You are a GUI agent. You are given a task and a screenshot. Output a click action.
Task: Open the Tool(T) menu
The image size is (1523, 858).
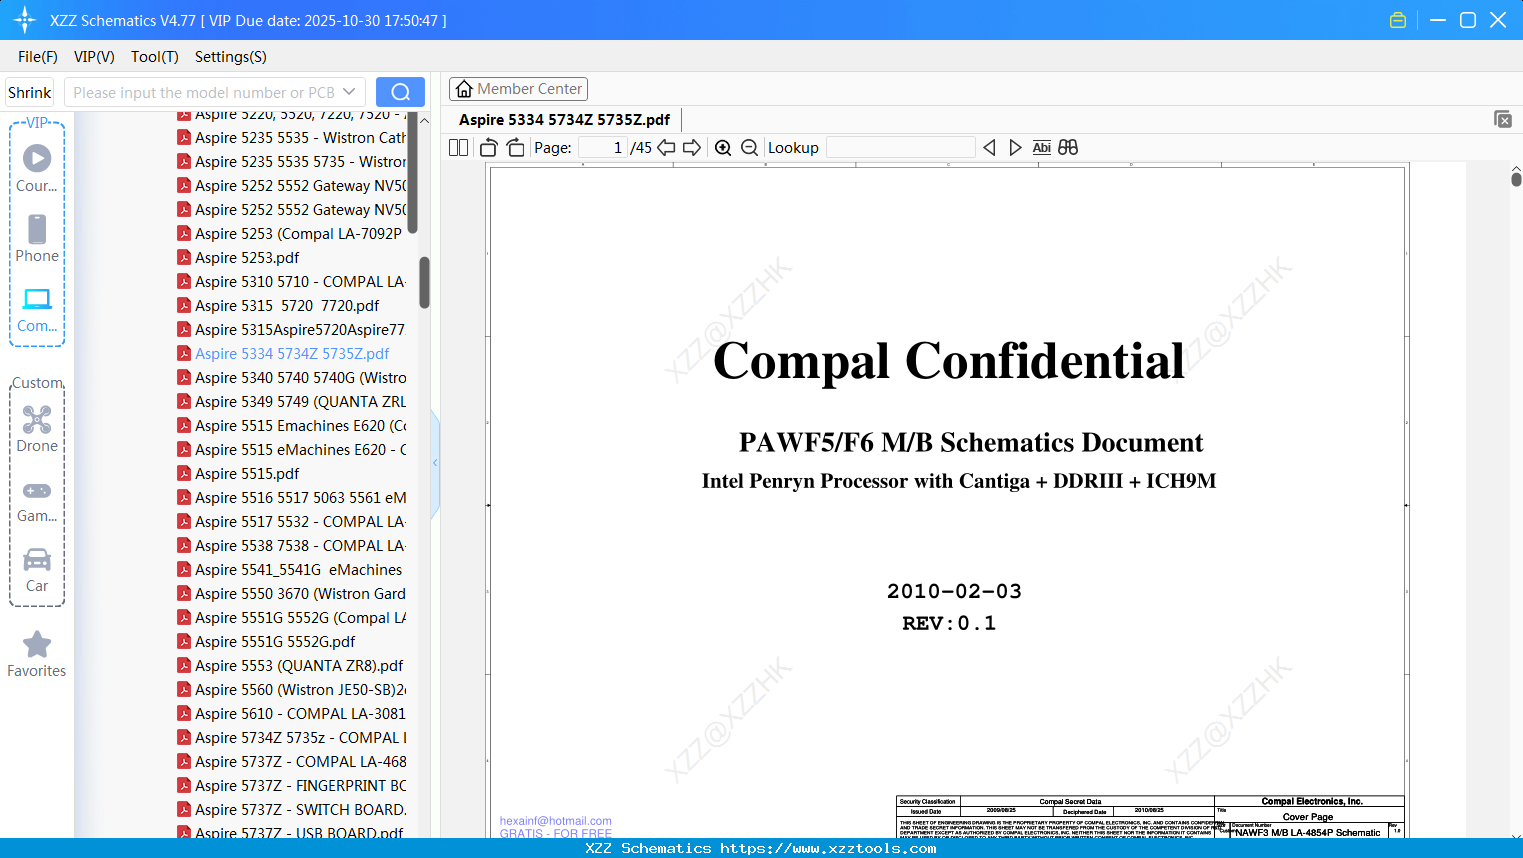coord(155,57)
